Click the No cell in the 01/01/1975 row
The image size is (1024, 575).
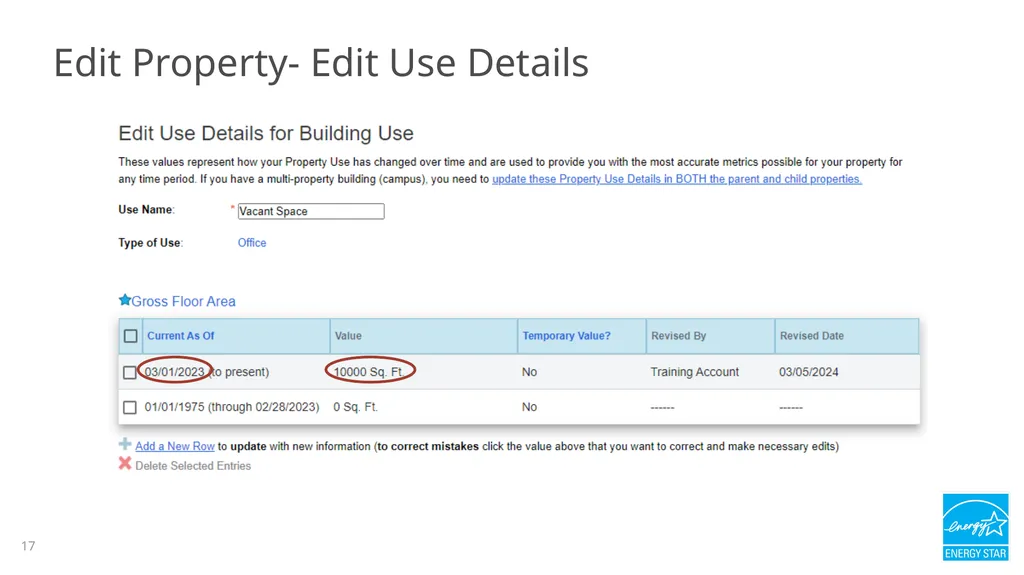(x=529, y=407)
